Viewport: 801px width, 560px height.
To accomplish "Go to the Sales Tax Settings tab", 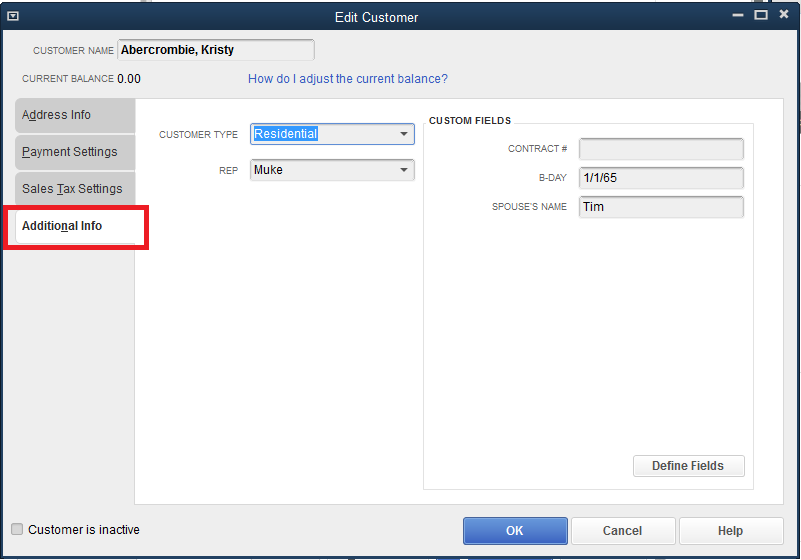I will 75,189.
